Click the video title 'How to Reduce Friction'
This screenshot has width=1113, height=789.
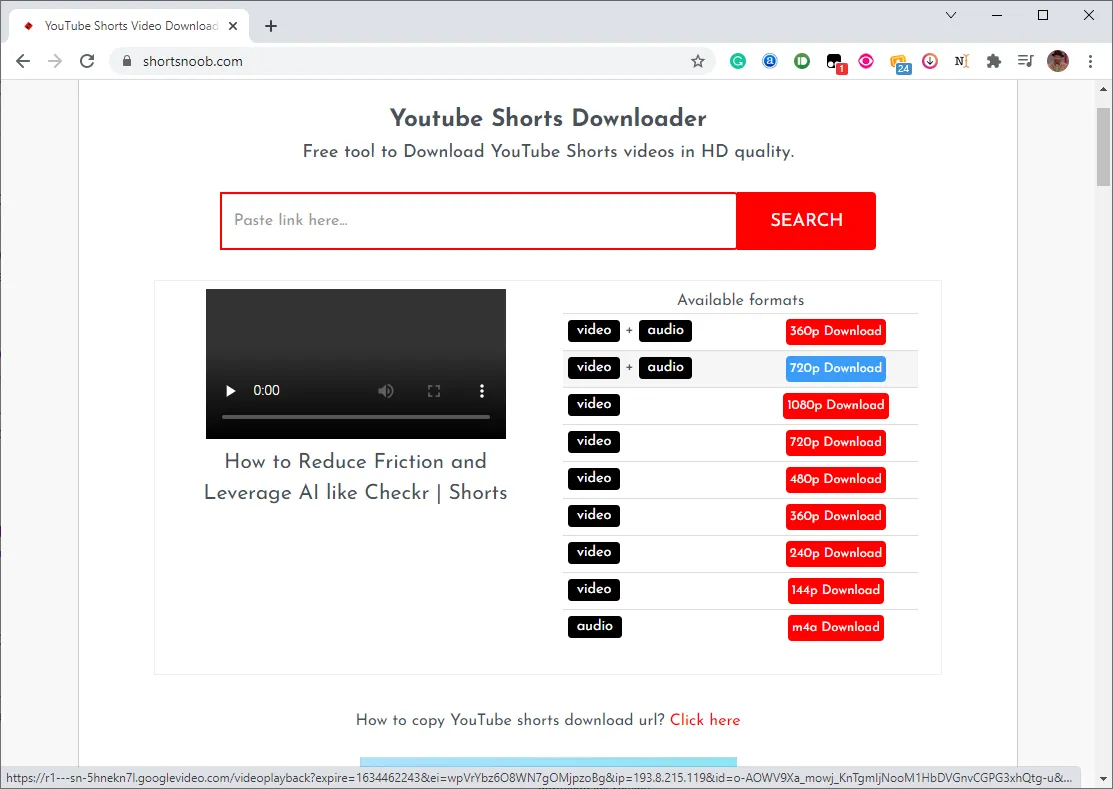point(356,477)
